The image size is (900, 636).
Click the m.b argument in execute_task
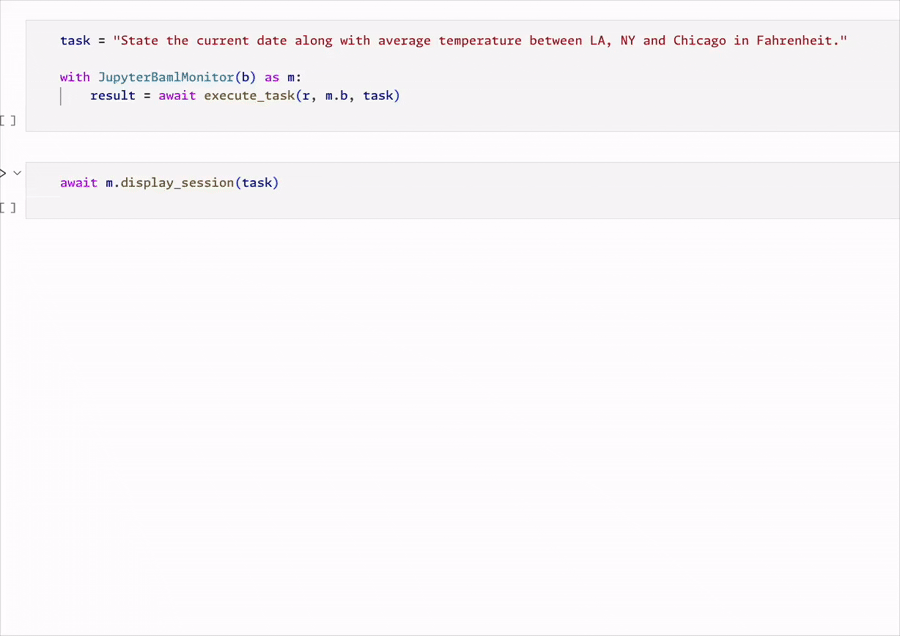[x=336, y=96]
